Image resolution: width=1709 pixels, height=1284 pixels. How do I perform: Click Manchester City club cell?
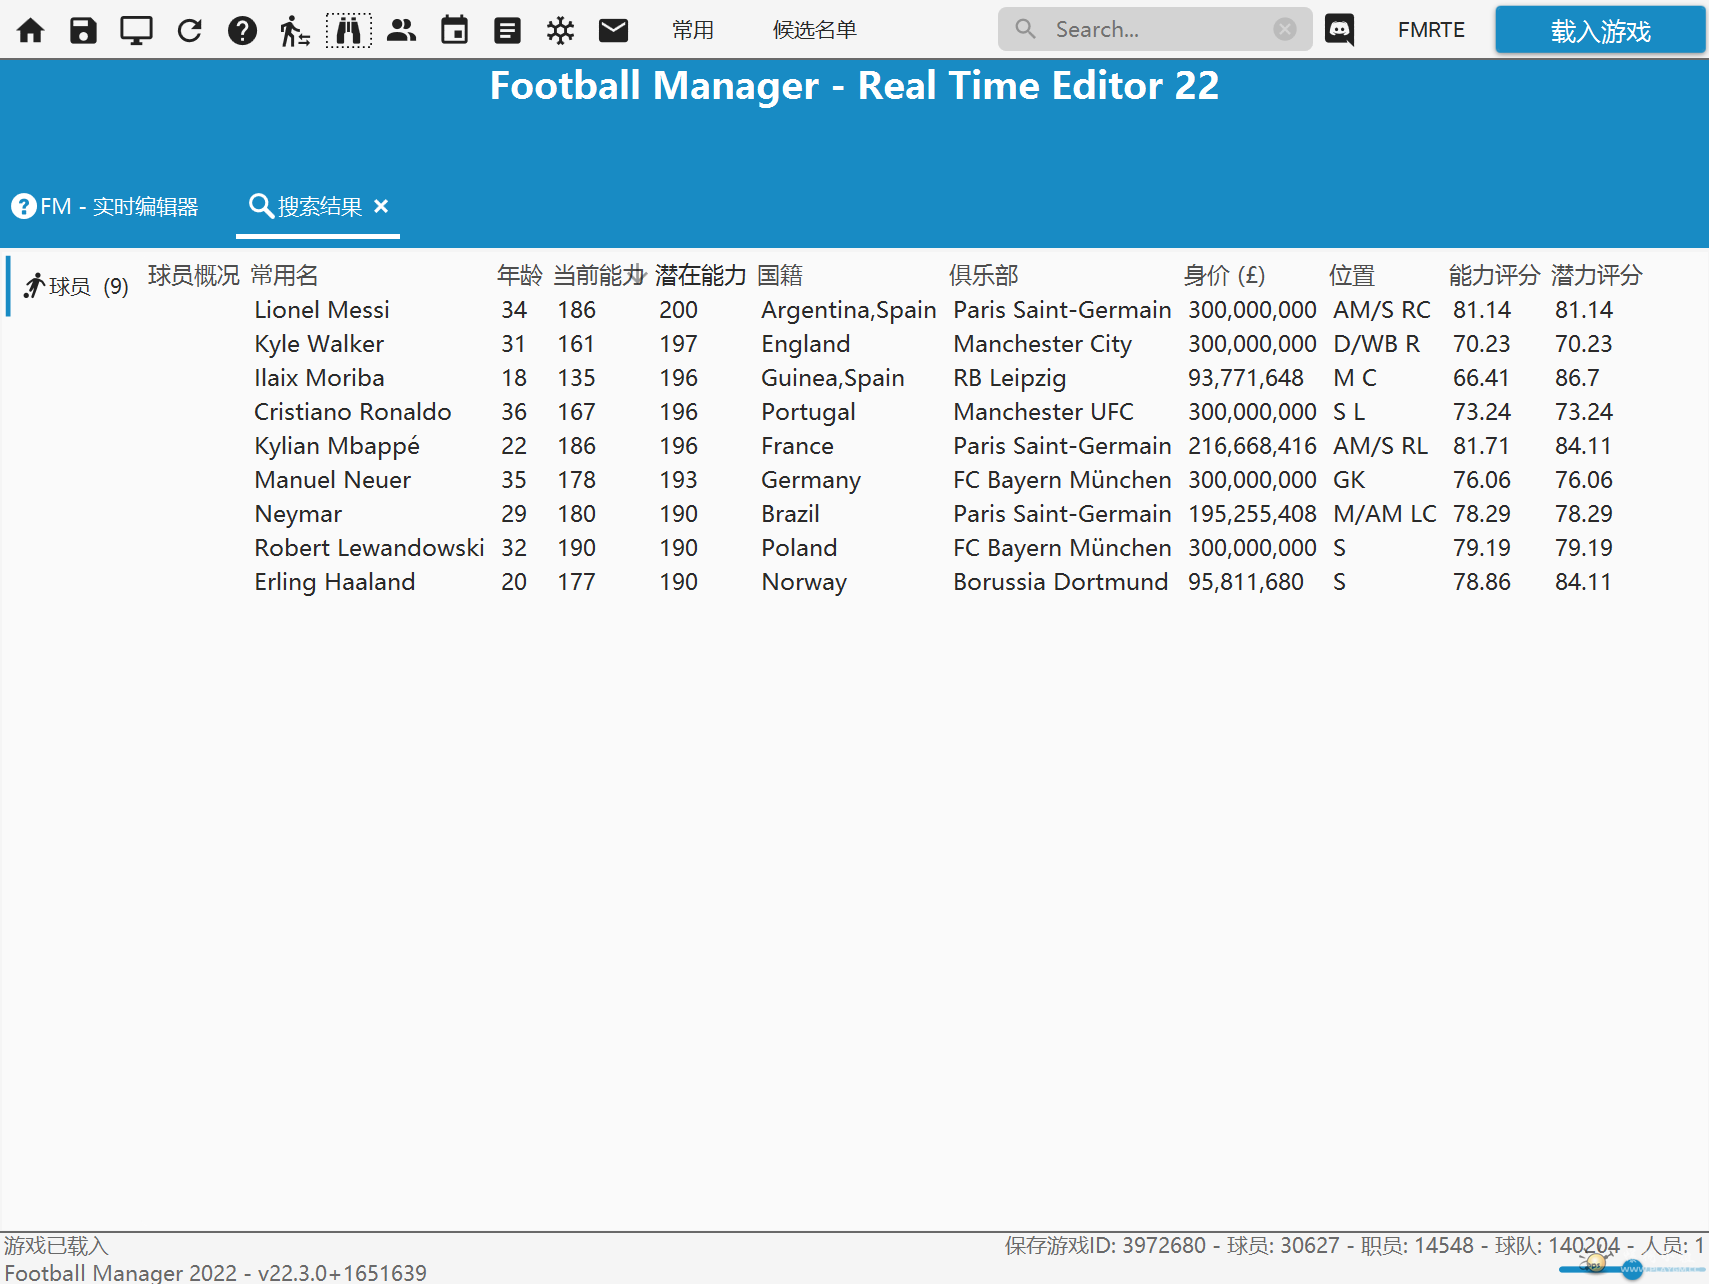point(1042,344)
